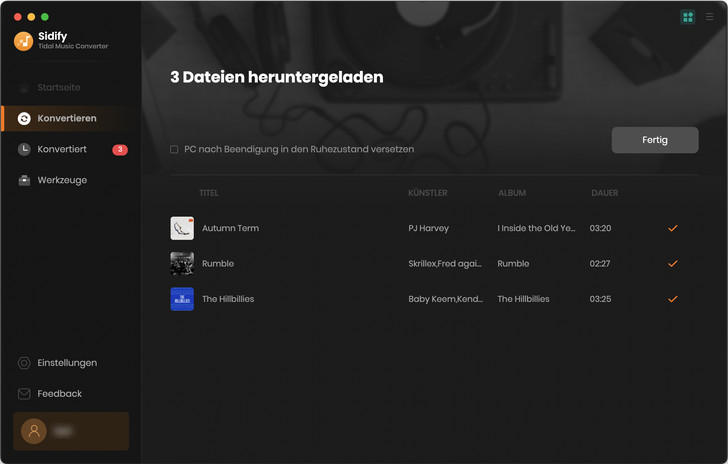This screenshot has width=728, height=464.
Task: Click the ALBUM column header
Action: [512, 193]
